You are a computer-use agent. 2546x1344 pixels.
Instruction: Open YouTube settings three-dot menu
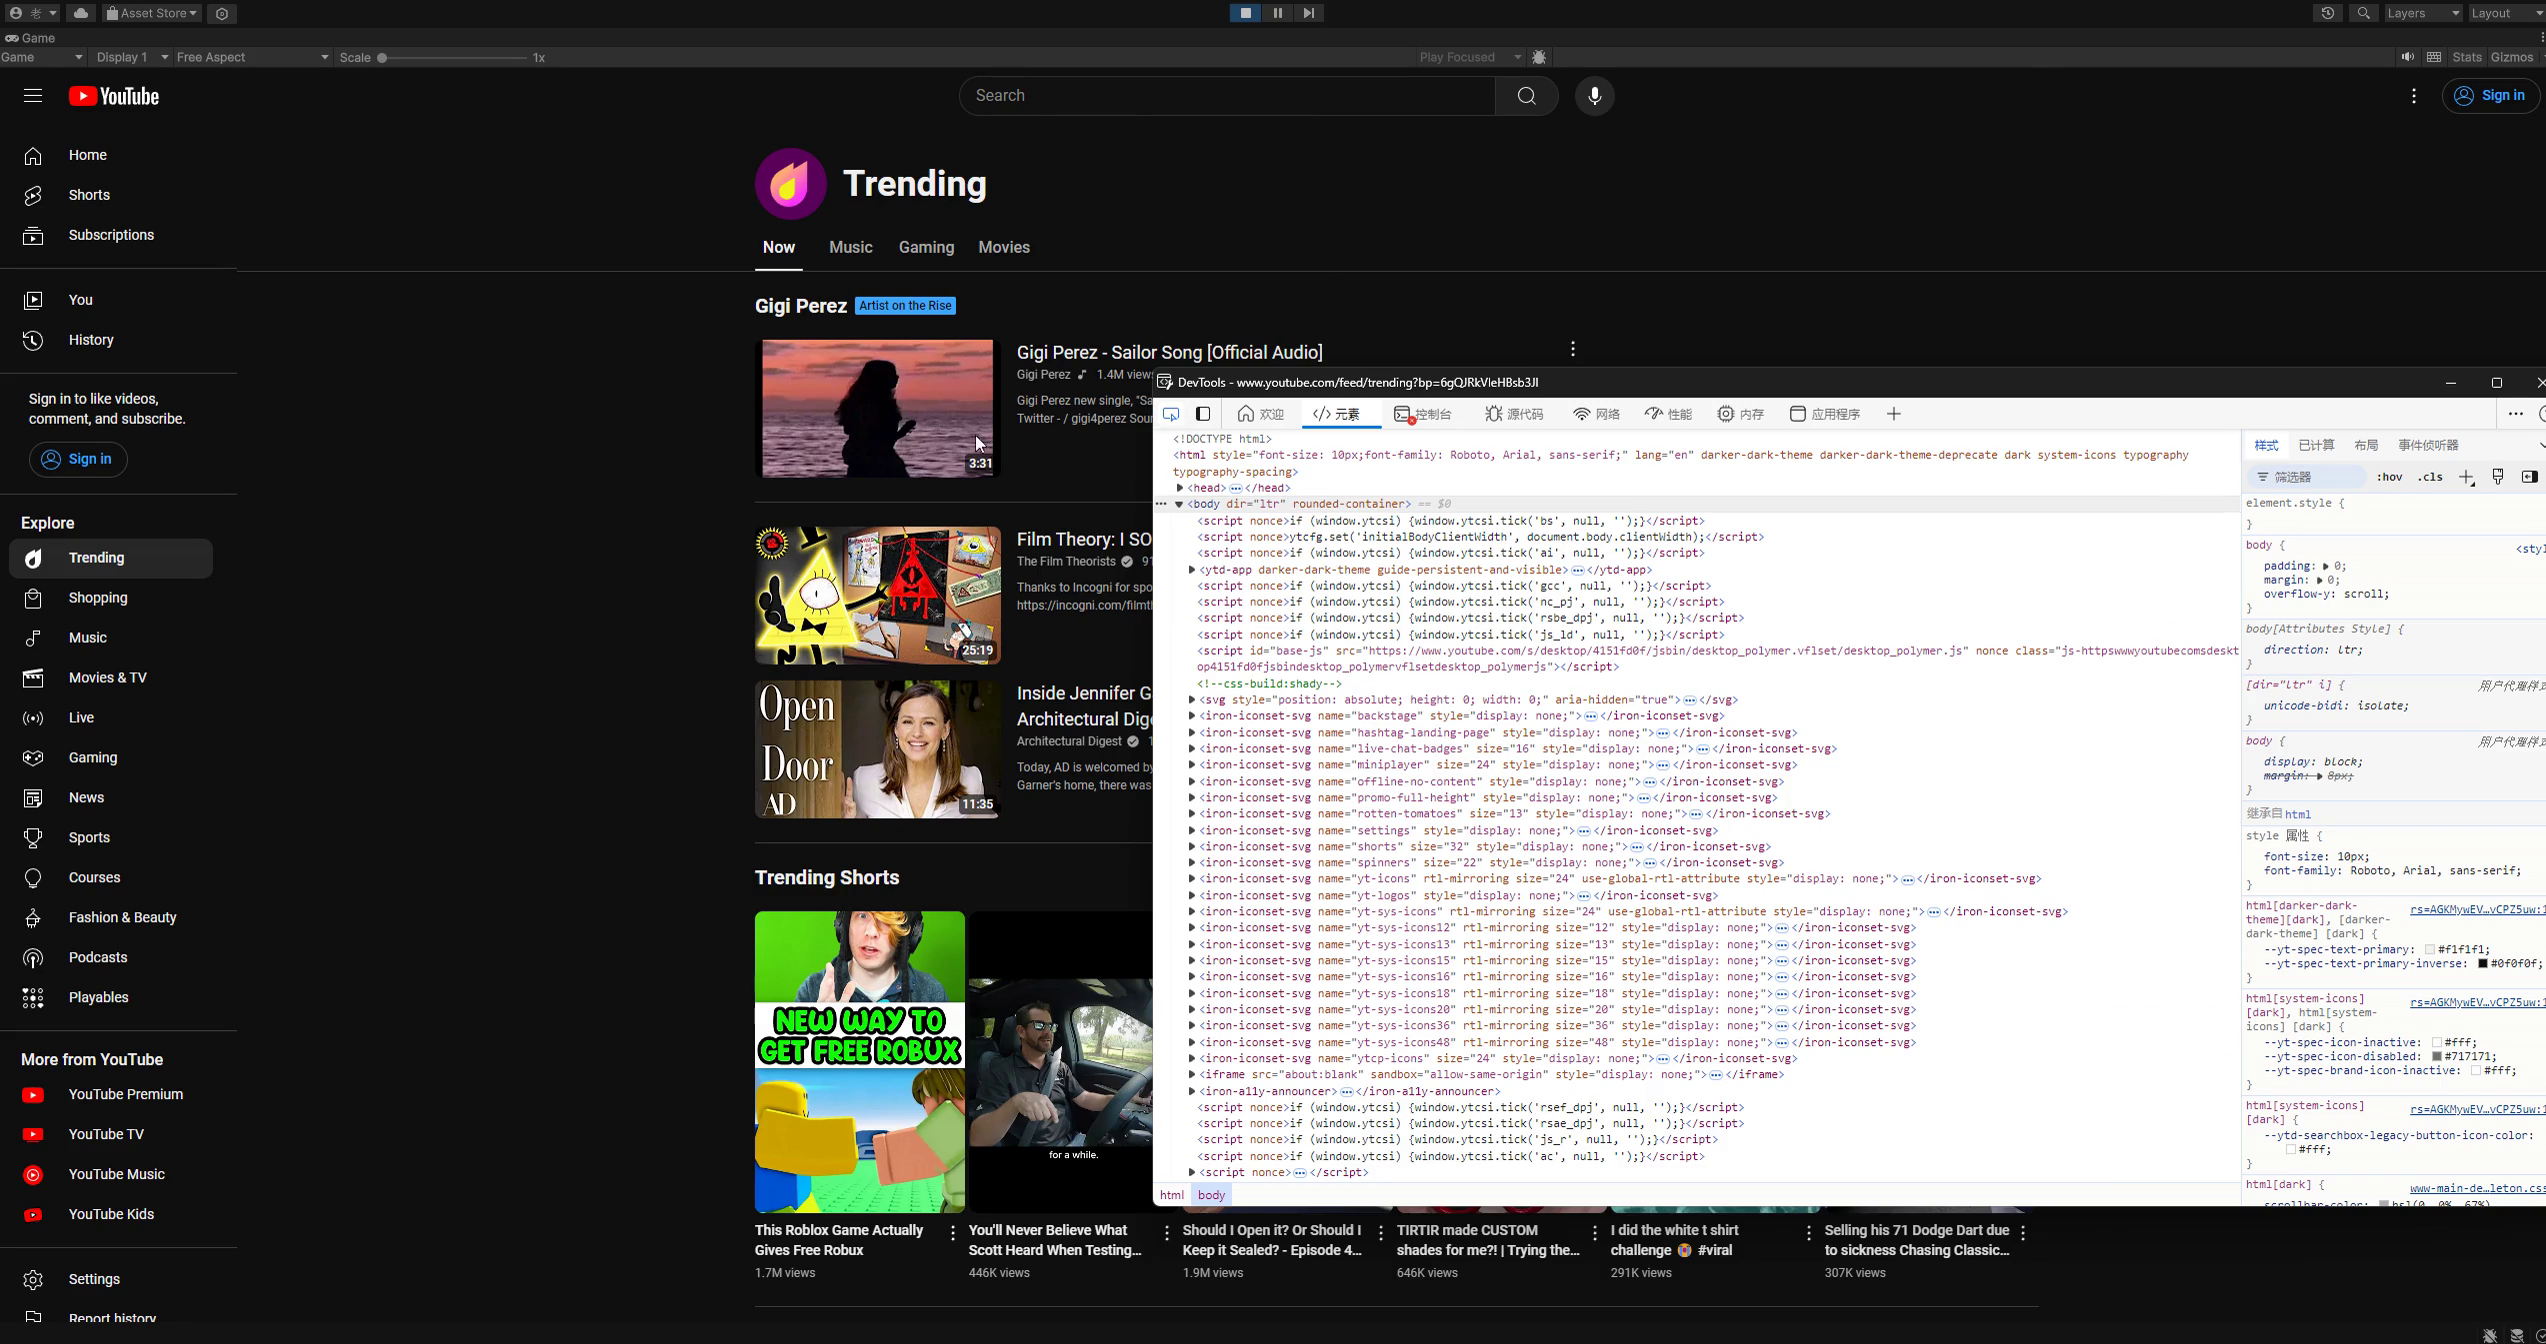coord(2414,96)
